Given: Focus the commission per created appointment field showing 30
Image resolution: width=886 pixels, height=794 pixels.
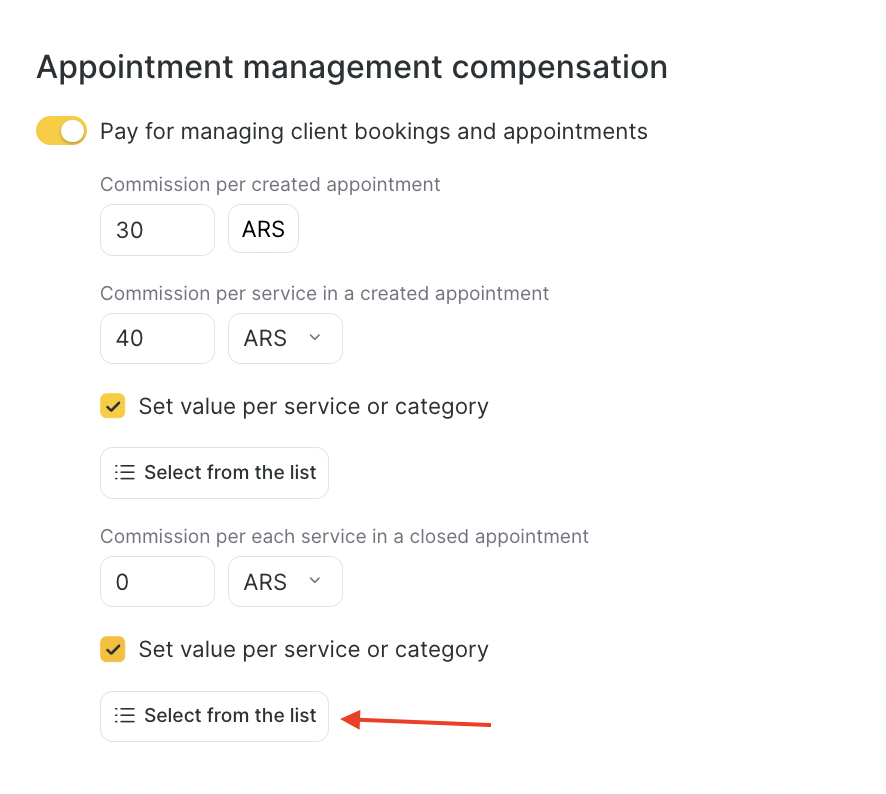Looking at the screenshot, I should [157, 230].
